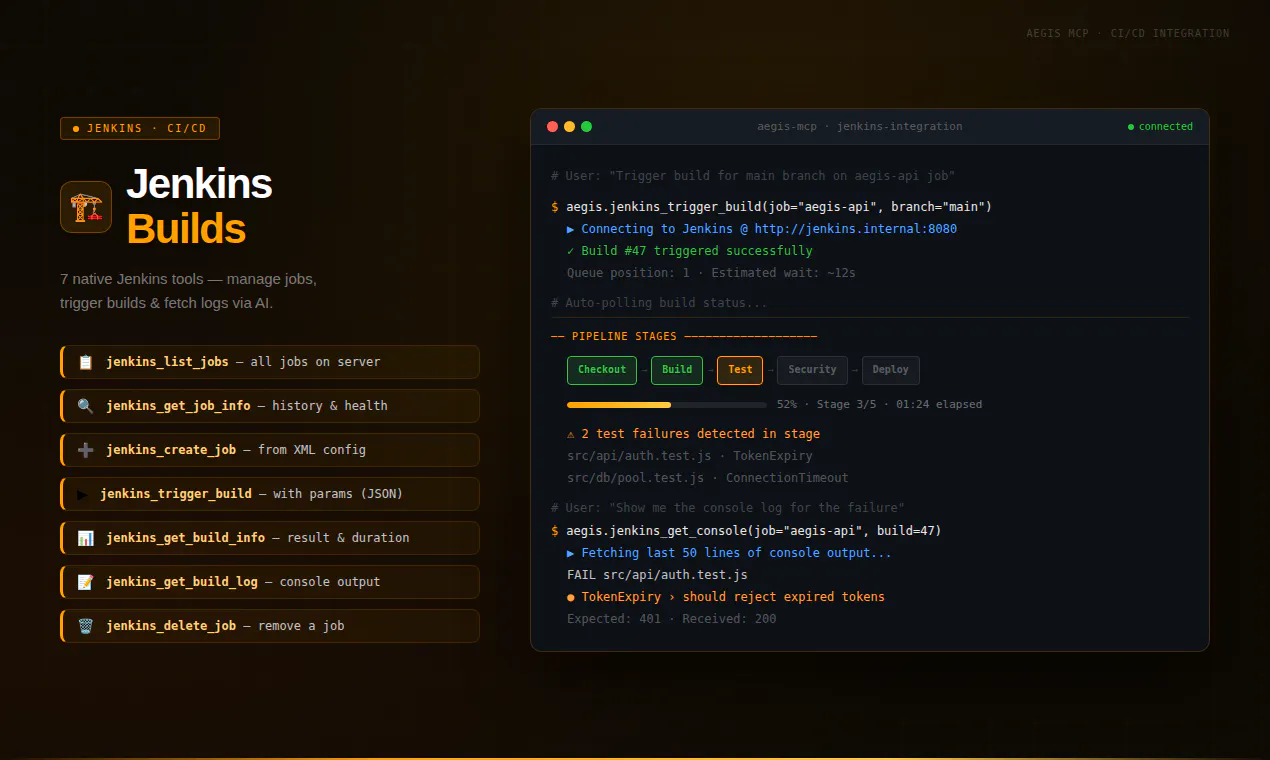This screenshot has height=760, width=1270.
Task: Select the Deploy pipeline stage
Action: 890,370
